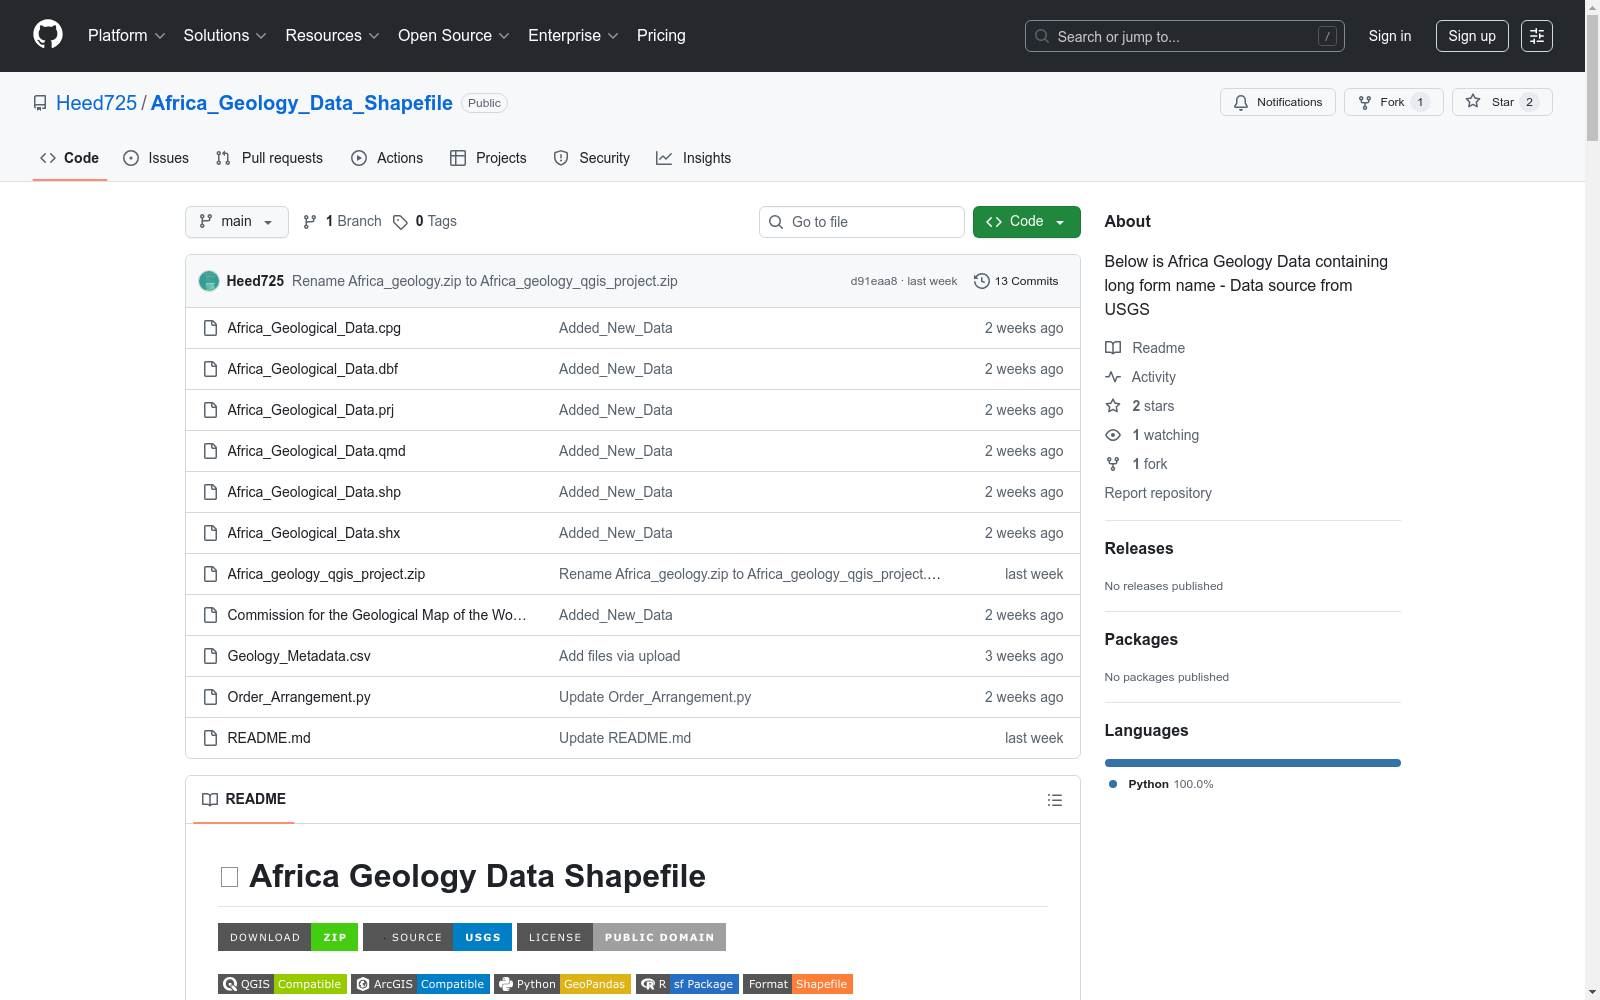The image size is (1600, 1000).
Task: Click the R sf Package badge
Action: (x=687, y=984)
